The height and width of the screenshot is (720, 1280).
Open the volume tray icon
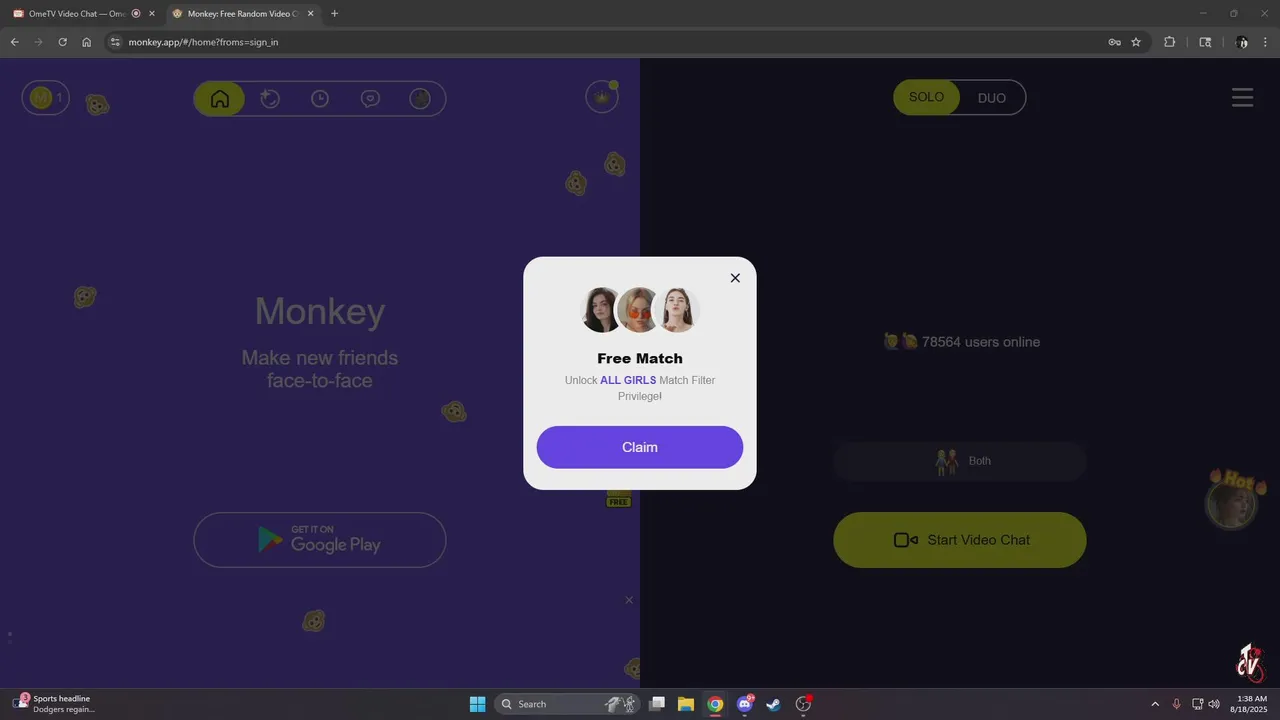coord(1214,704)
